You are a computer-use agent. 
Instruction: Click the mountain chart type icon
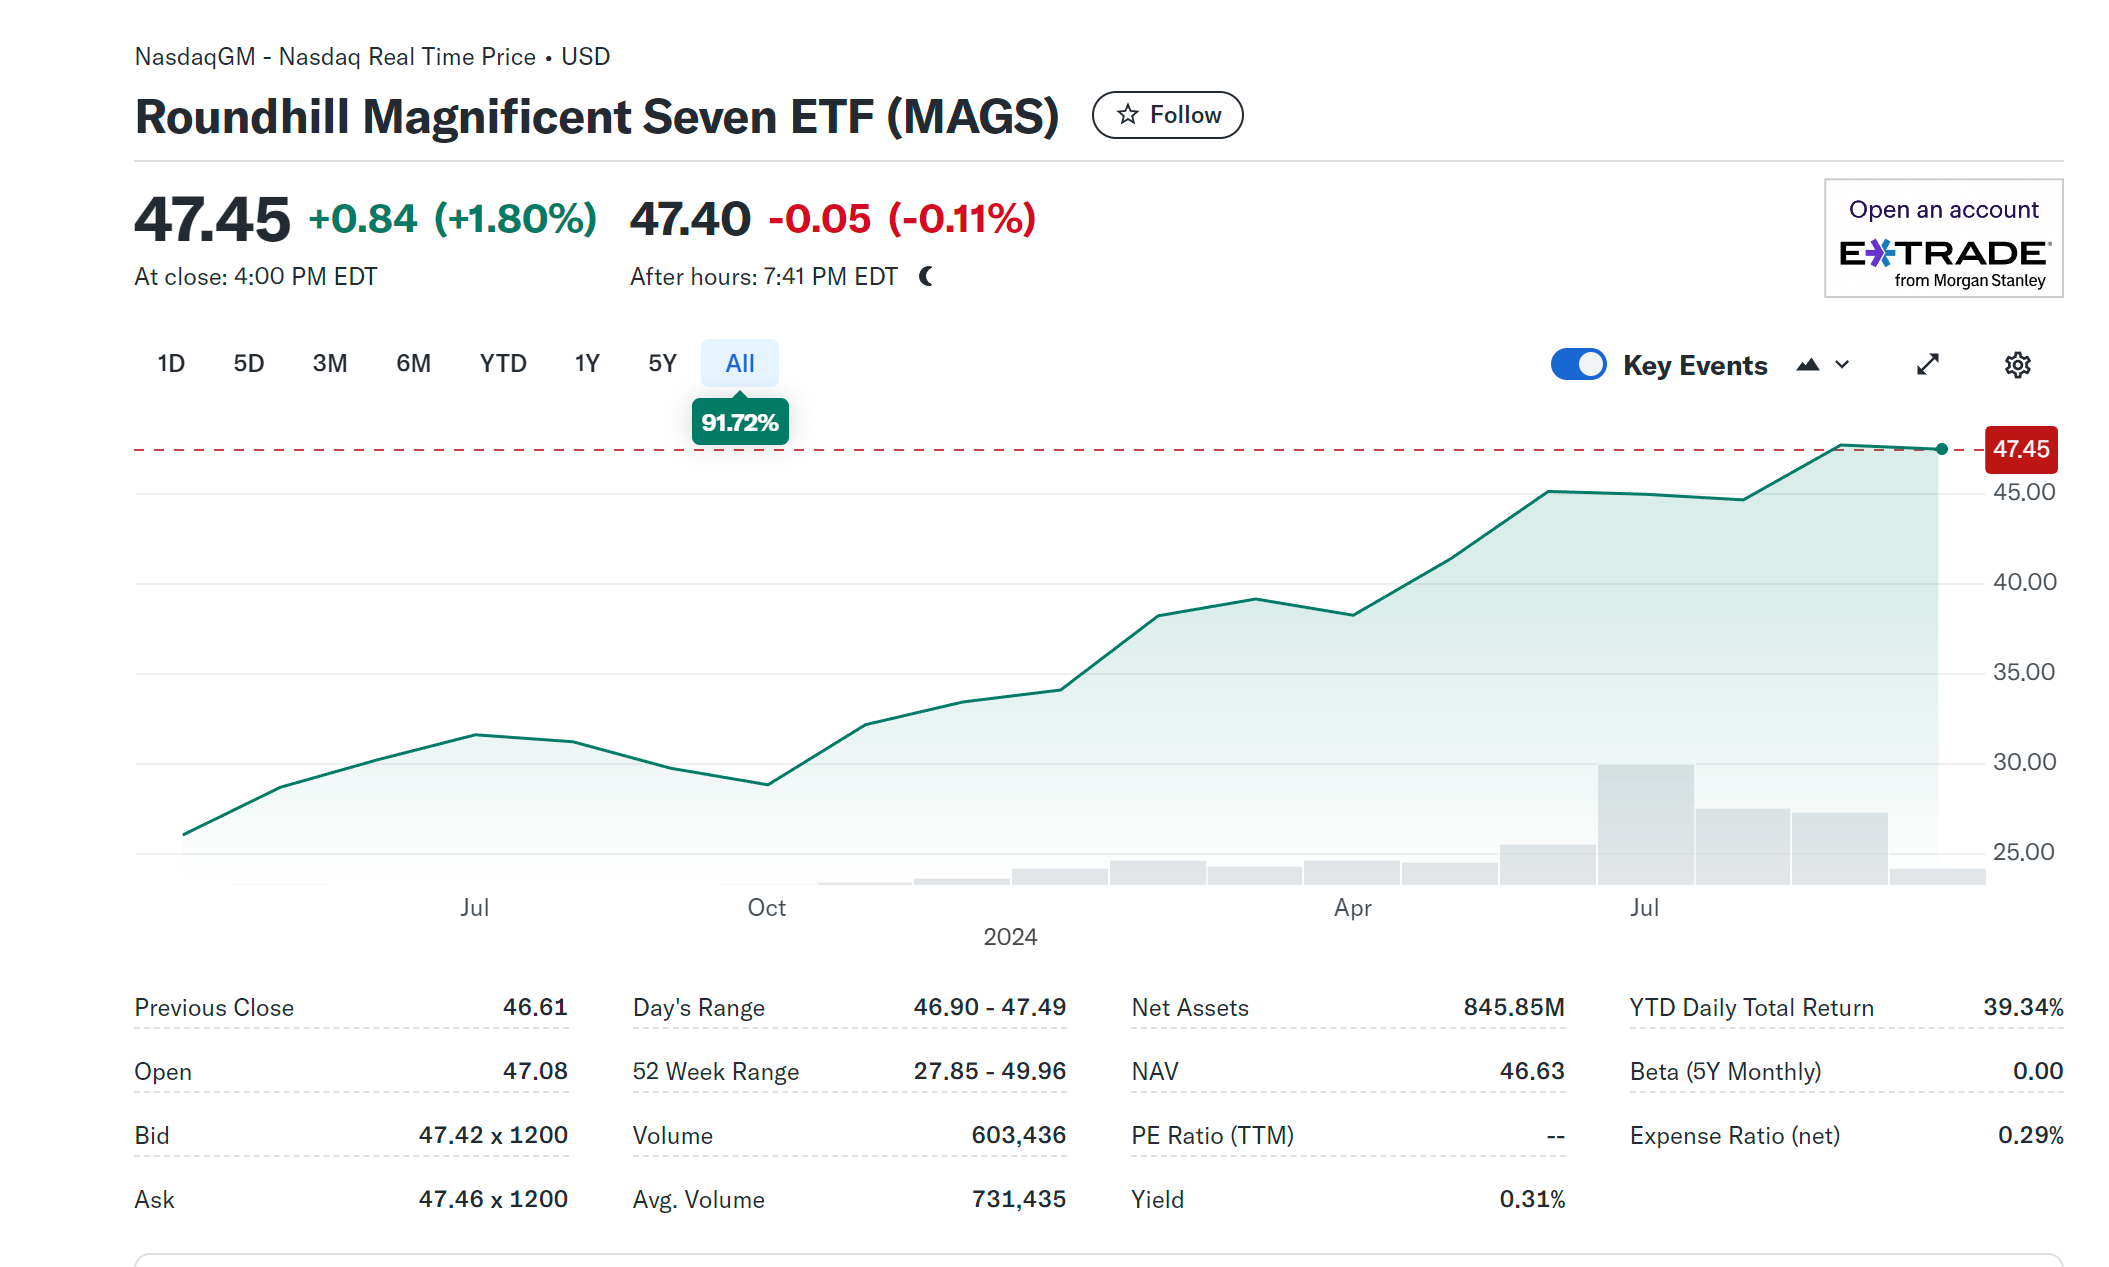click(1807, 365)
